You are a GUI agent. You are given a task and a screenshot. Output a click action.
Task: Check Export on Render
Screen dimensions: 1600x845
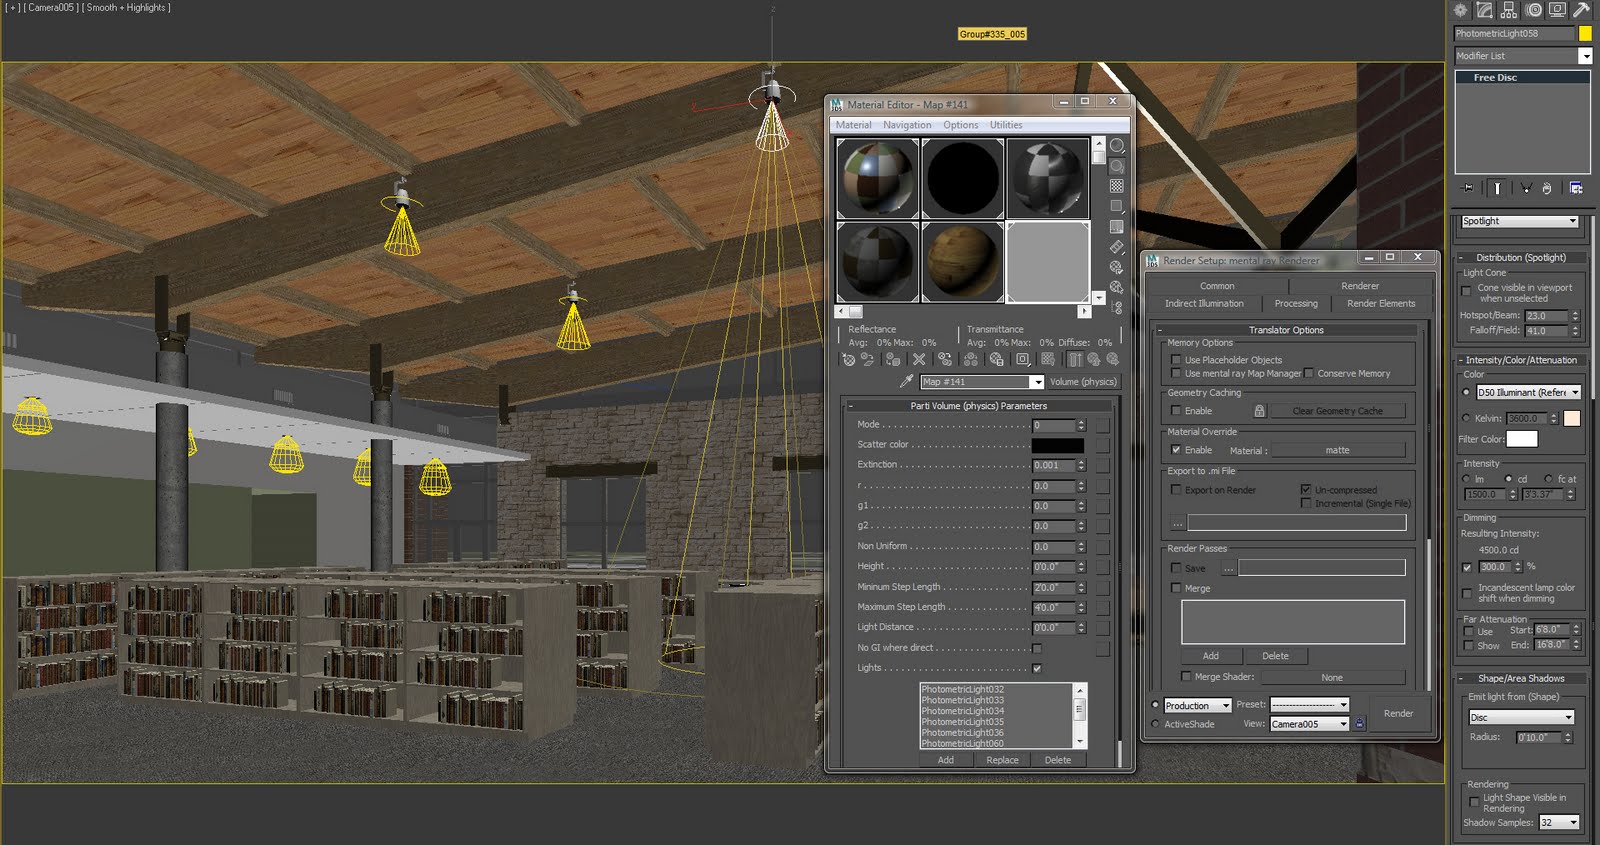(1176, 490)
